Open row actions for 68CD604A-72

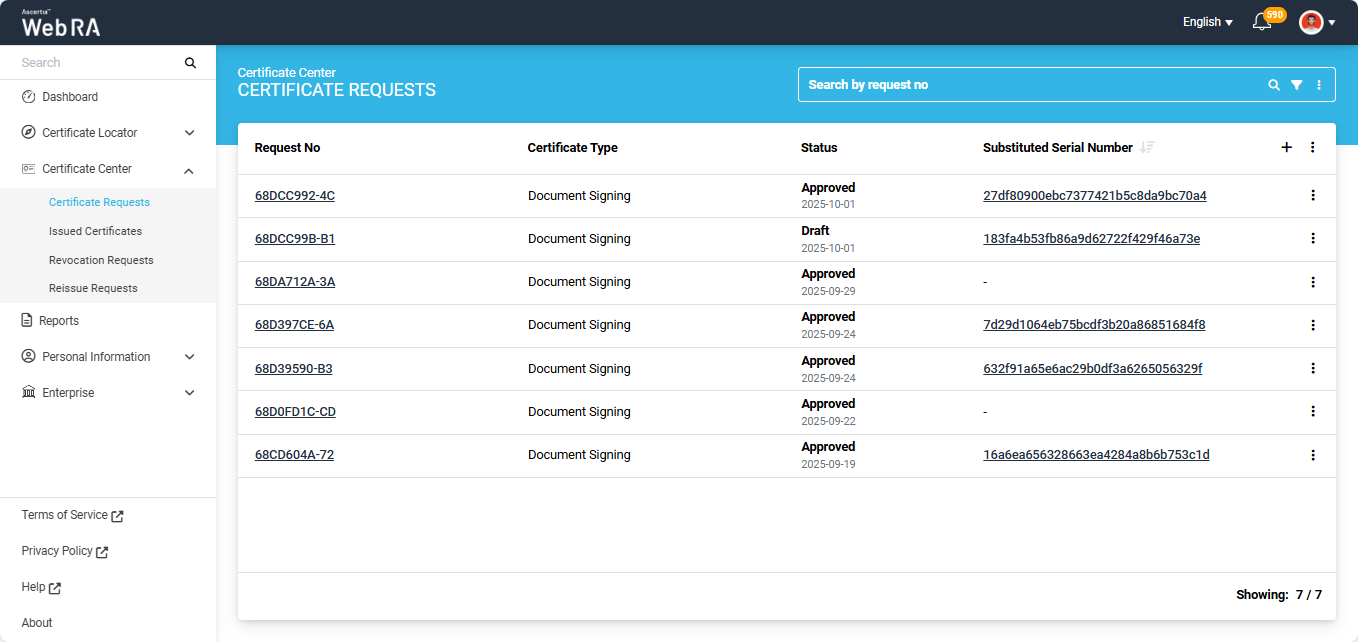tap(1313, 455)
